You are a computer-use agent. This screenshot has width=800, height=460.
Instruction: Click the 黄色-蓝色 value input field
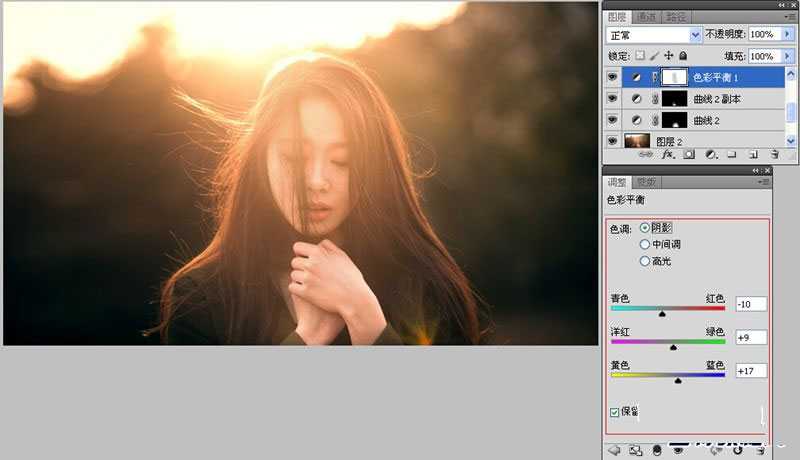[751, 371]
